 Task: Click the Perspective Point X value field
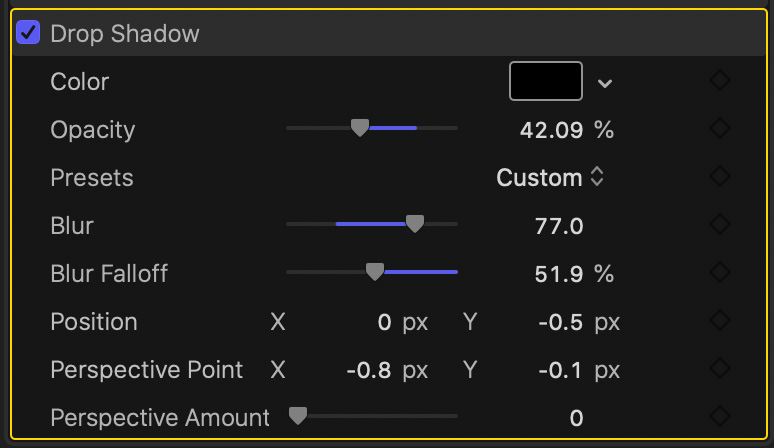point(368,370)
